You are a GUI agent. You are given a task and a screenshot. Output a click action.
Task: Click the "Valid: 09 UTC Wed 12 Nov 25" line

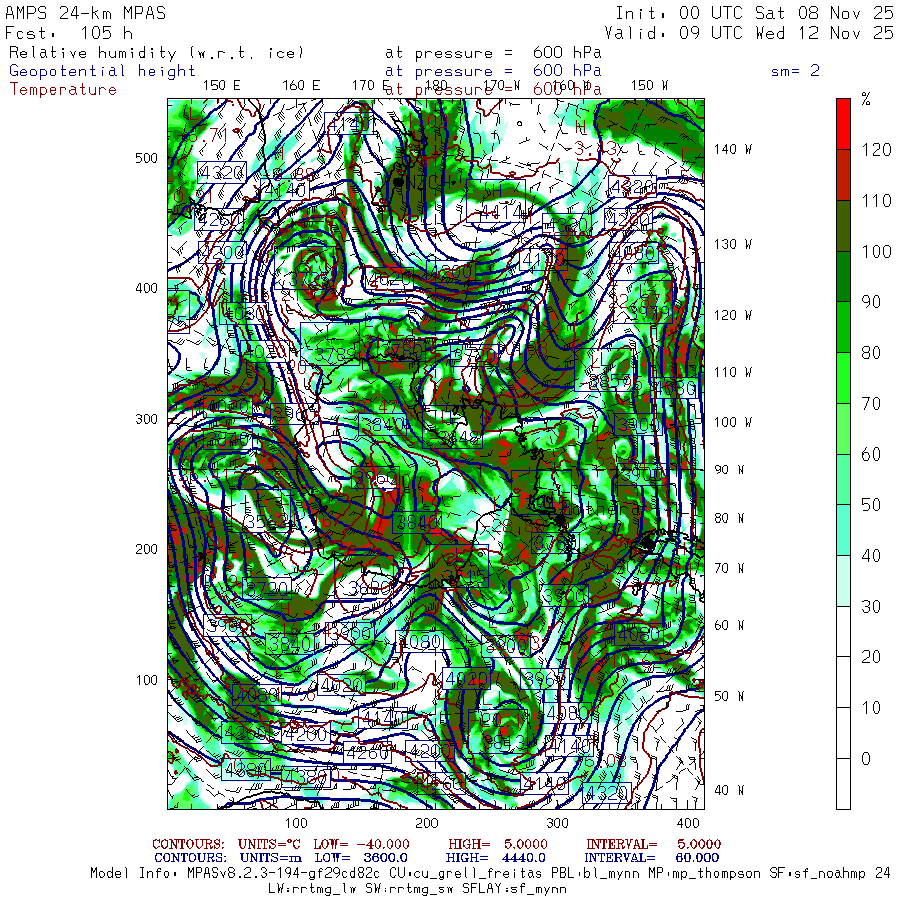749,33
